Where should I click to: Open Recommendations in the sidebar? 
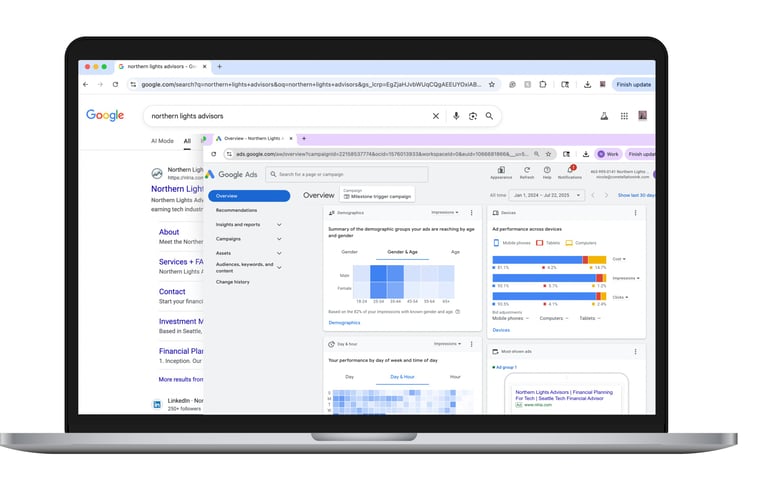coord(236,210)
